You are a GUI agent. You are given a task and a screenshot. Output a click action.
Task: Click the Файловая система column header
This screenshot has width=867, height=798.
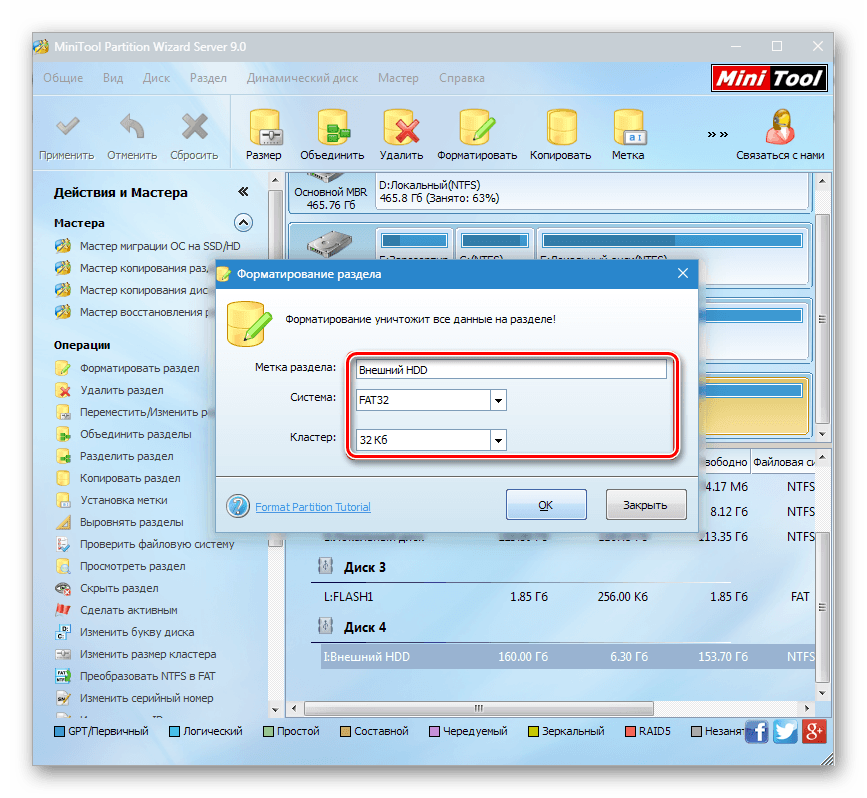783,462
